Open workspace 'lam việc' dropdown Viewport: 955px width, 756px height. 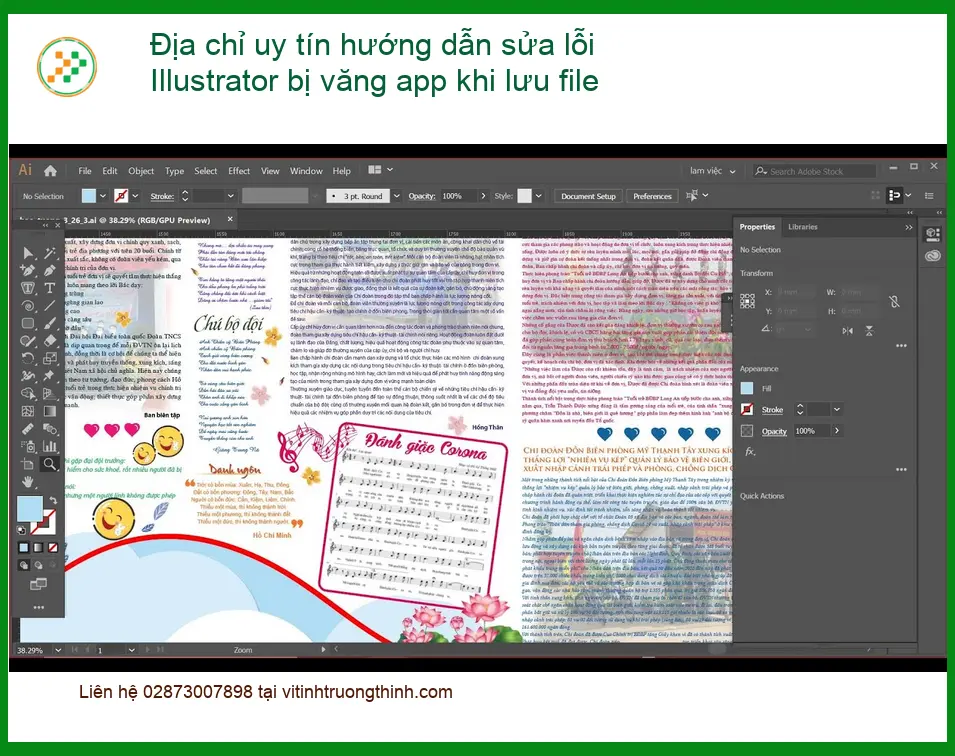(x=713, y=171)
